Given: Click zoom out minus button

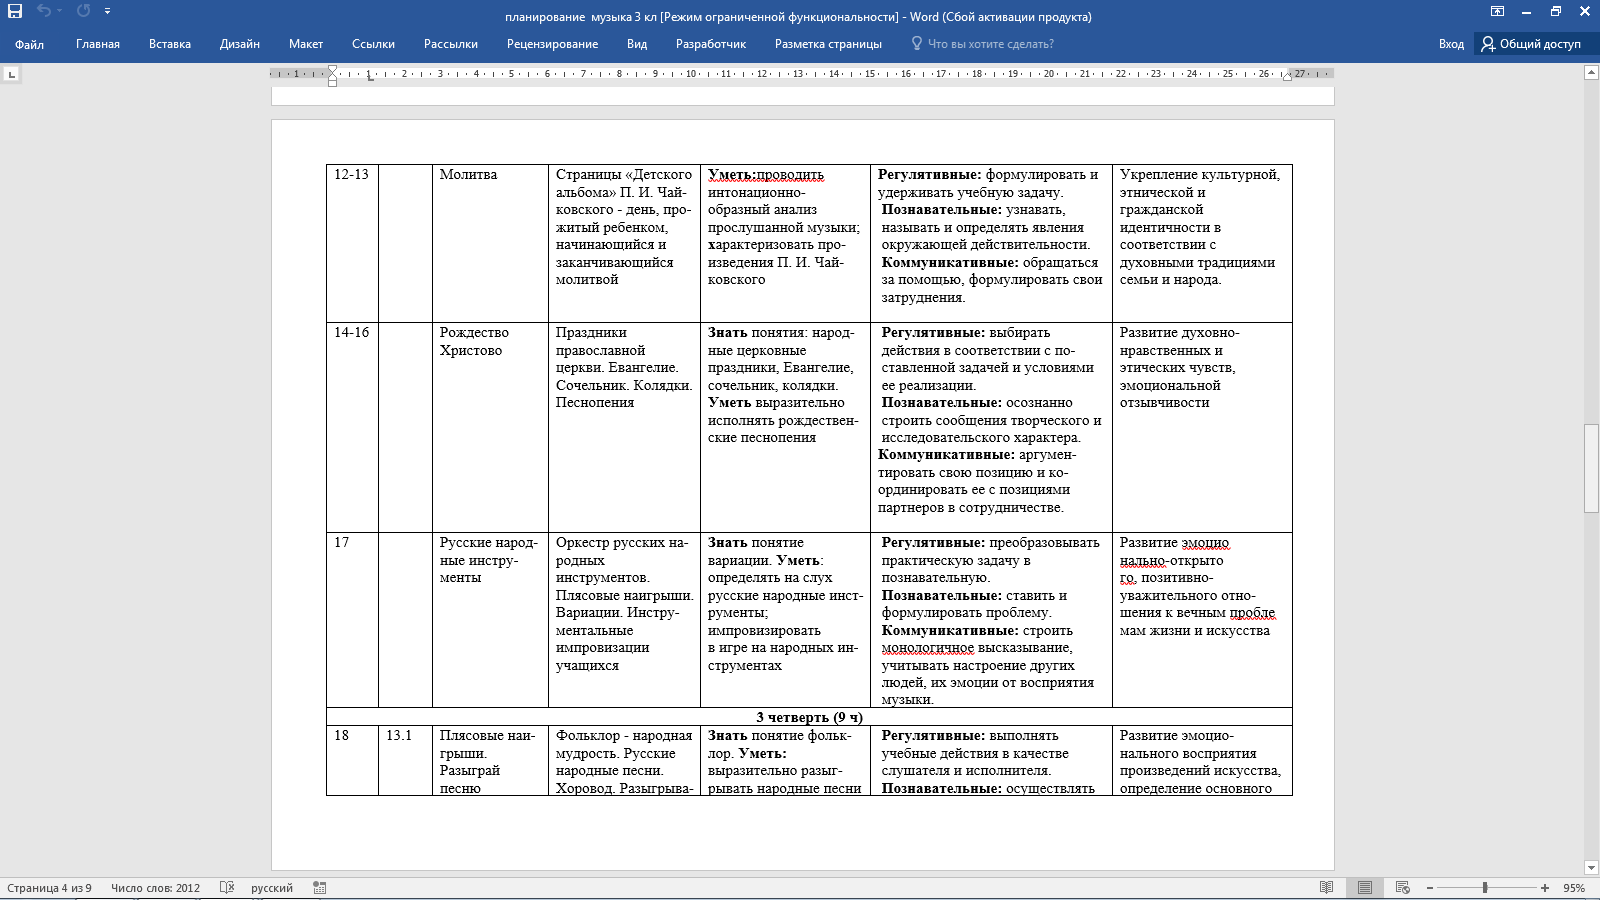Looking at the screenshot, I should 1430,887.
